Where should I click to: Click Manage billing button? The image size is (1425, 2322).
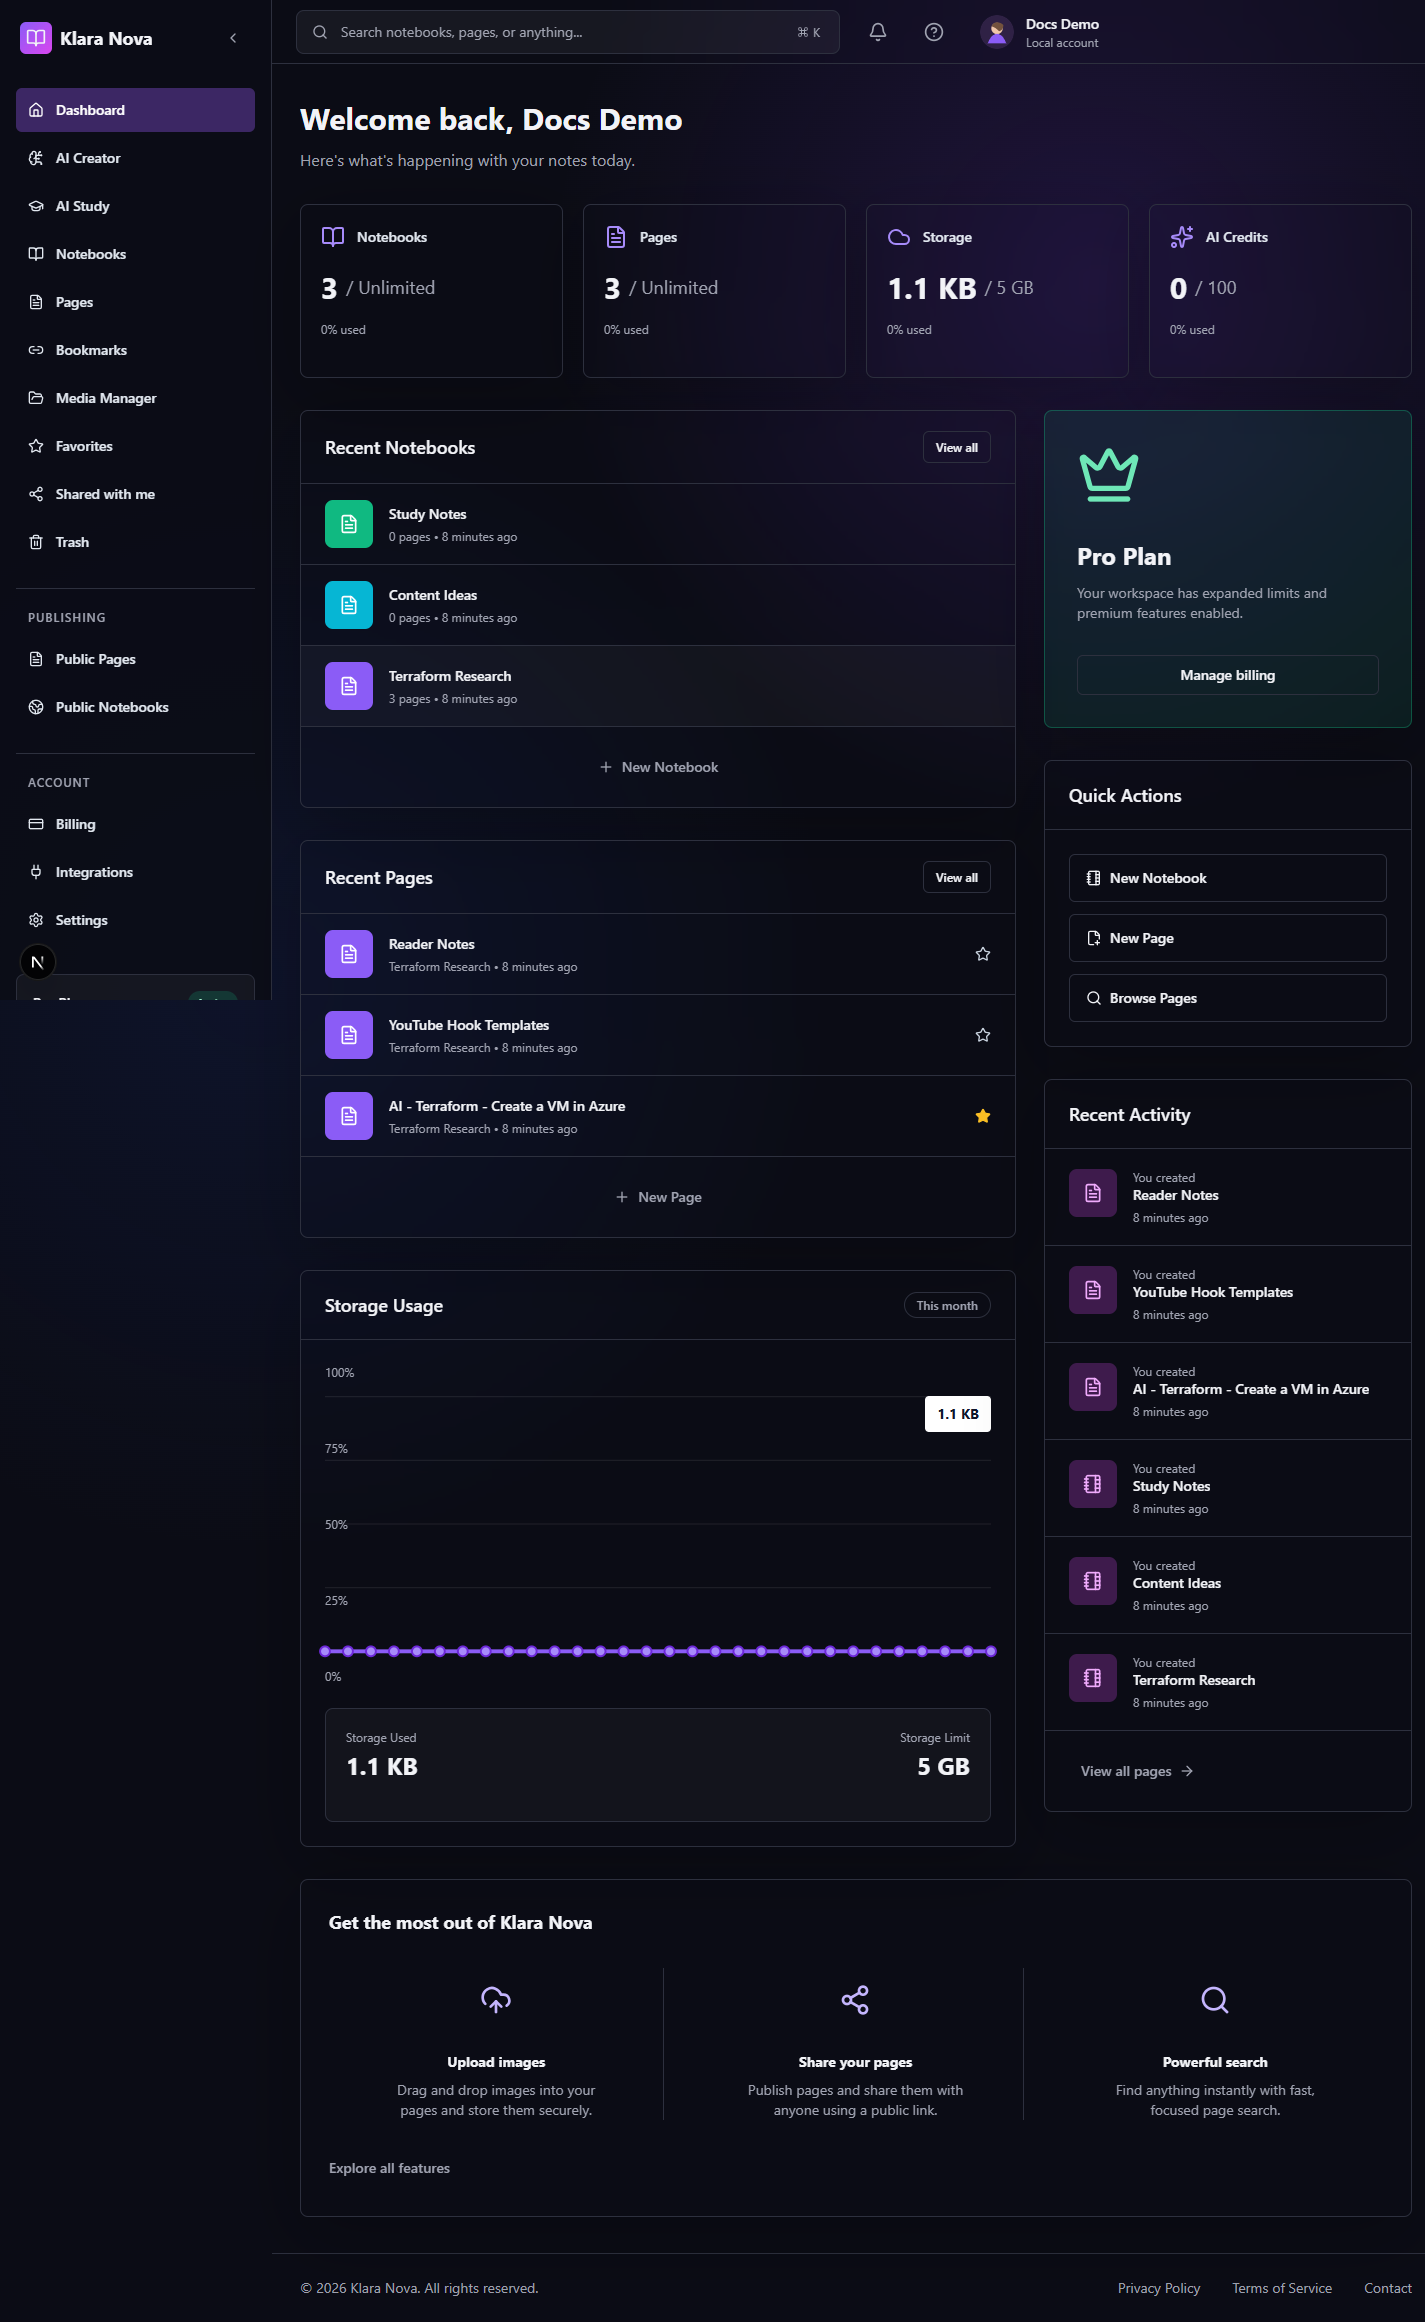pos(1228,675)
